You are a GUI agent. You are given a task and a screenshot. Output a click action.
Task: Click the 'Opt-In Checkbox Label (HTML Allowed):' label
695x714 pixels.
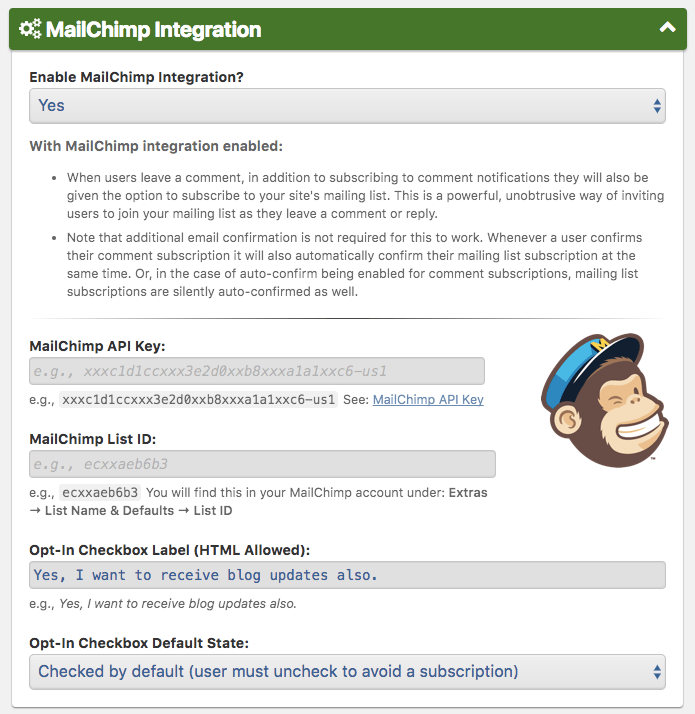tap(170, 550)
